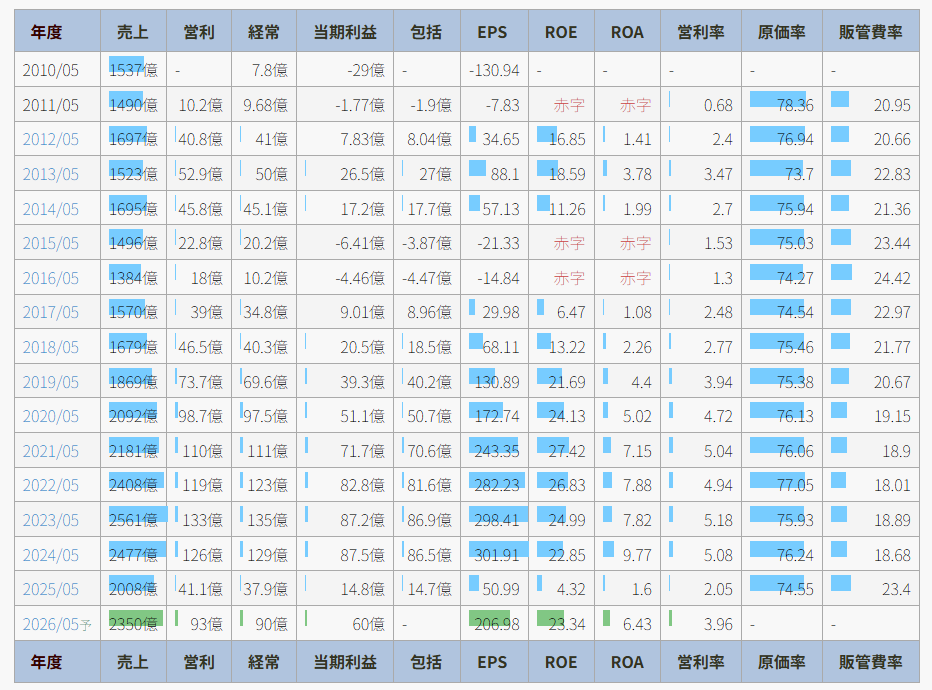
Task: Open the 2013/05 fiscal year link
Action: (x=51, y=174)
